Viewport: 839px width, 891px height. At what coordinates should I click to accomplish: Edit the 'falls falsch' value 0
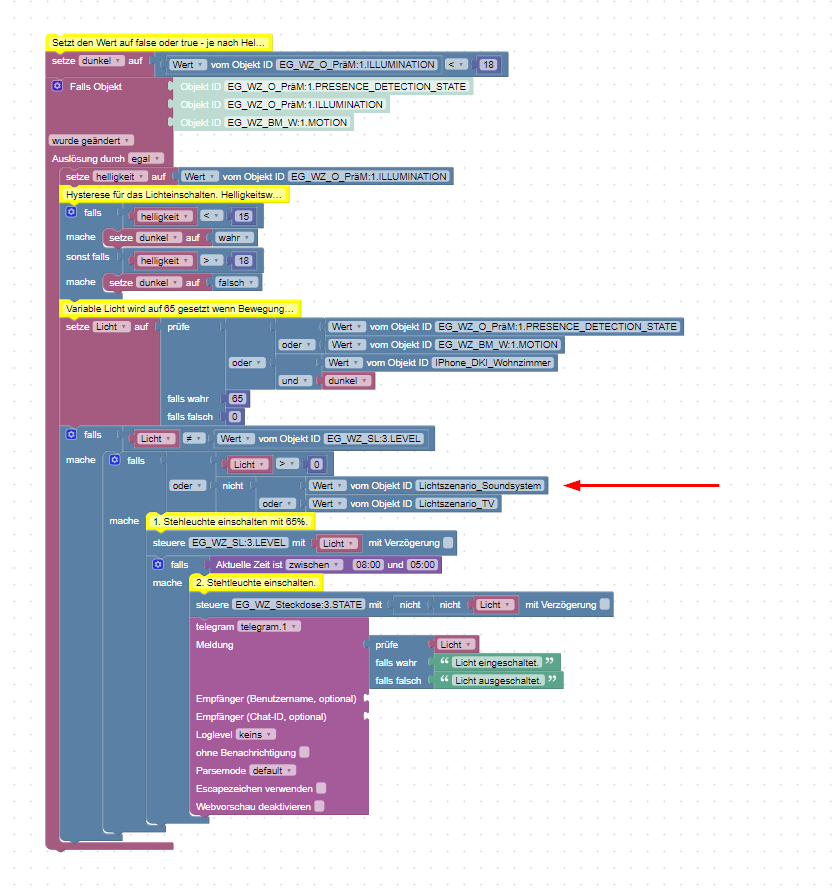tap(234, 417)
